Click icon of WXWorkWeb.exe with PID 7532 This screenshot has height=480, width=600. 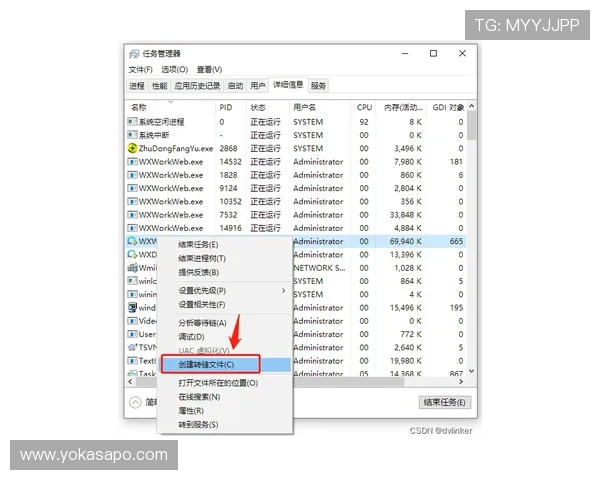click(x=132, y=215)
